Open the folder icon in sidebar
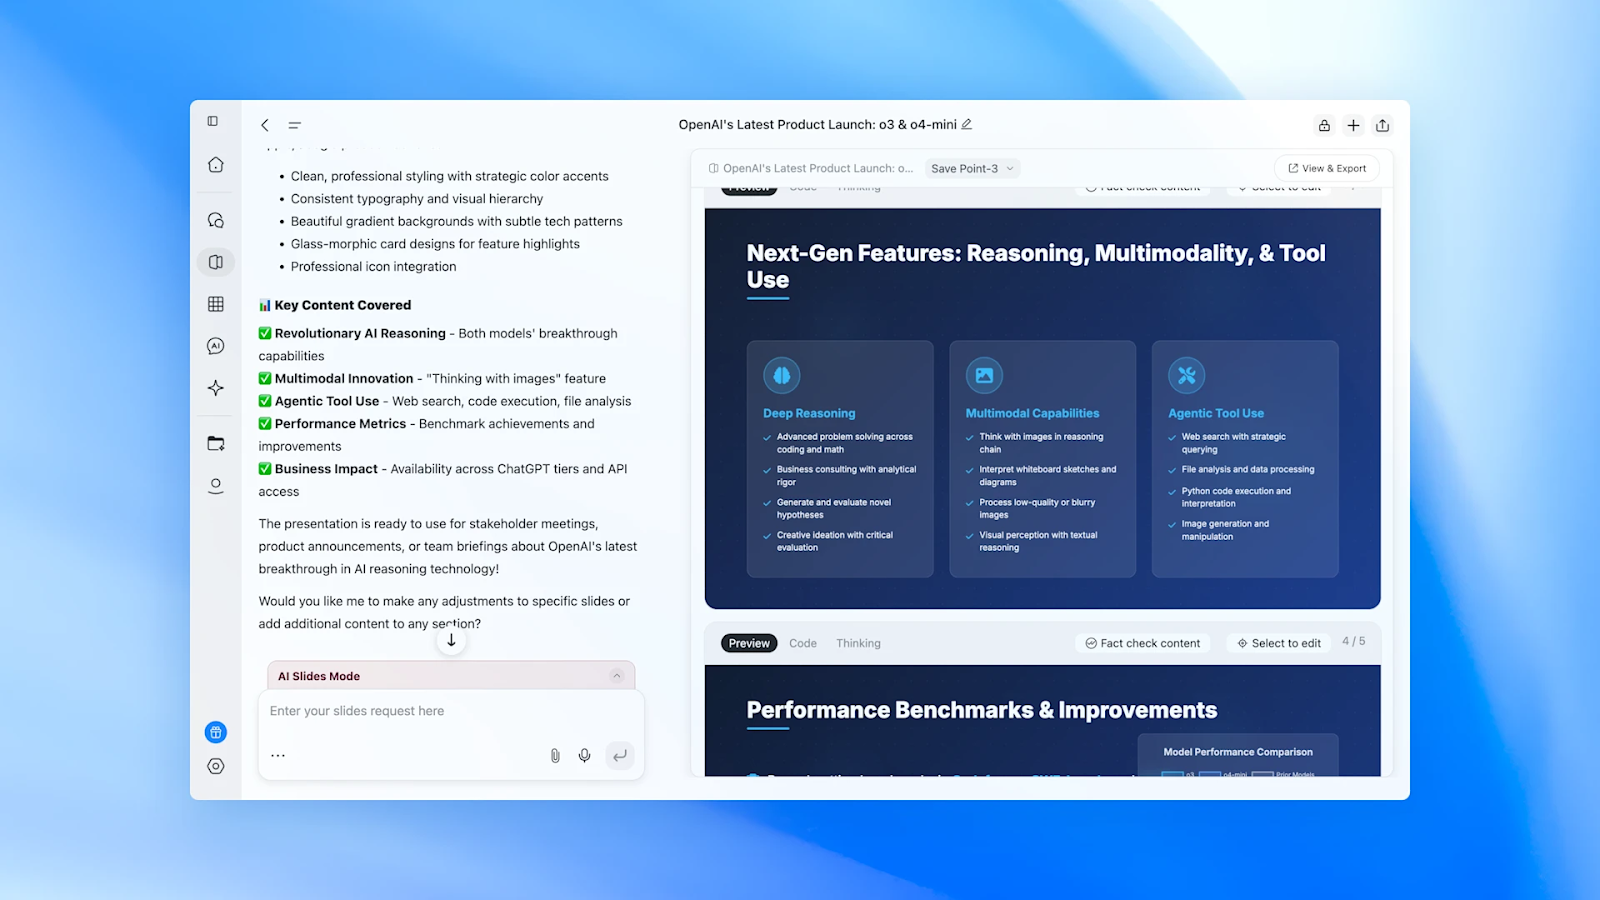1600x900 pixels. coord(216,443)
